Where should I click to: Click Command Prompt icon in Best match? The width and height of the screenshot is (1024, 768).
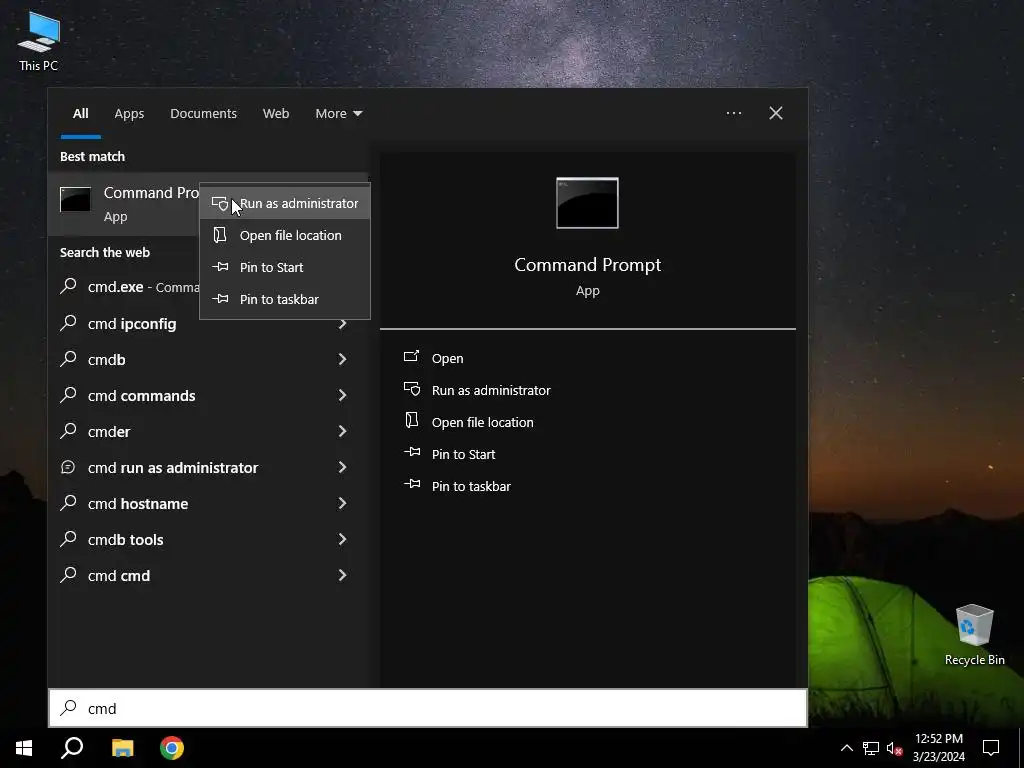coord(76,200)
